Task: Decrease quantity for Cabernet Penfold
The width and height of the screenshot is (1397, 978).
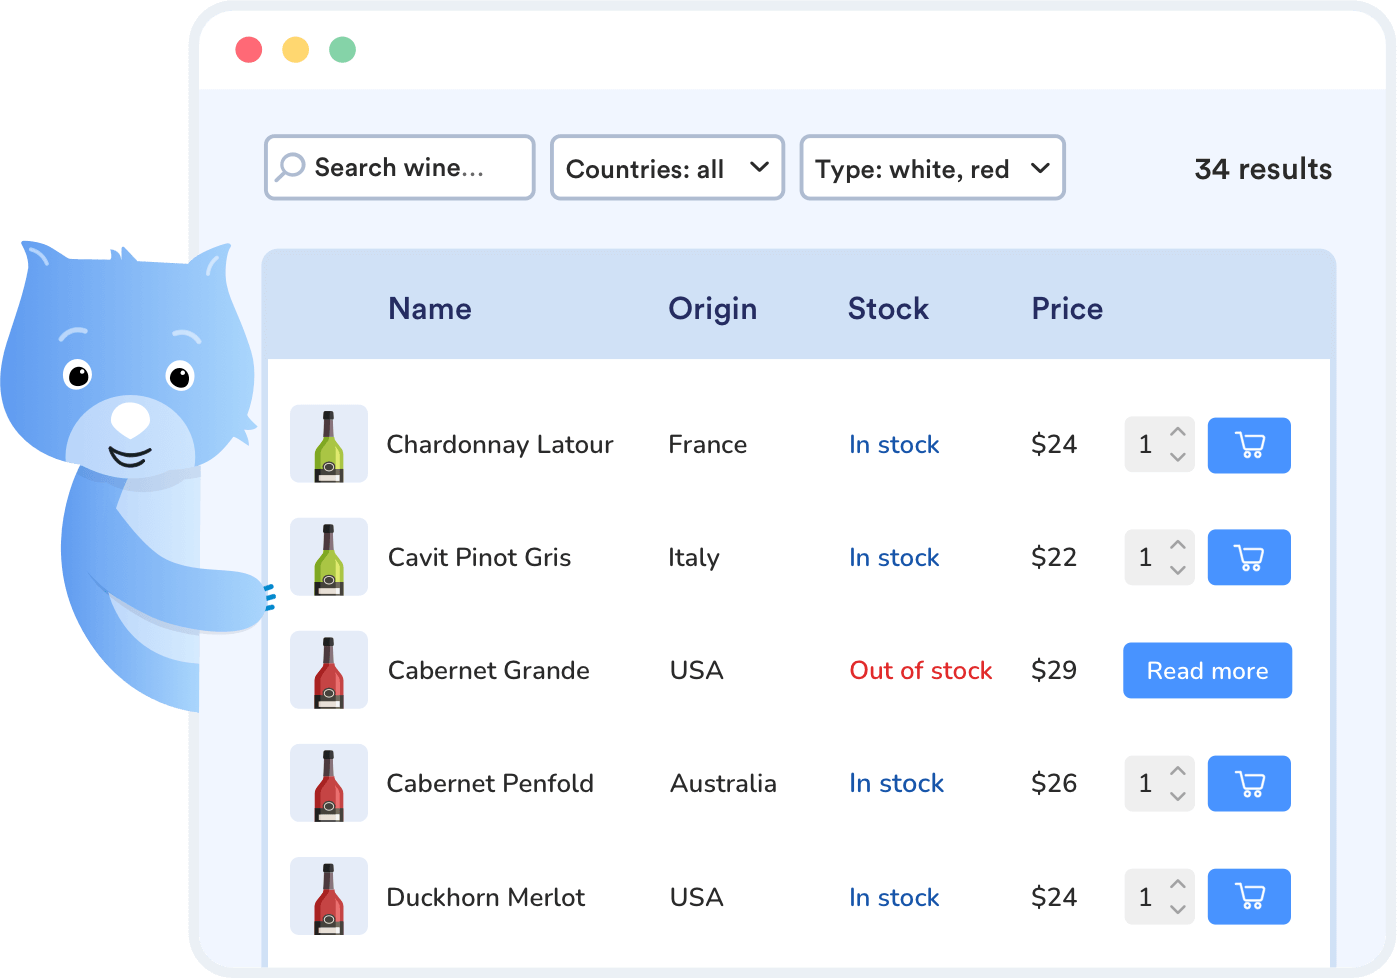Action: click(x=1178, y=796)
